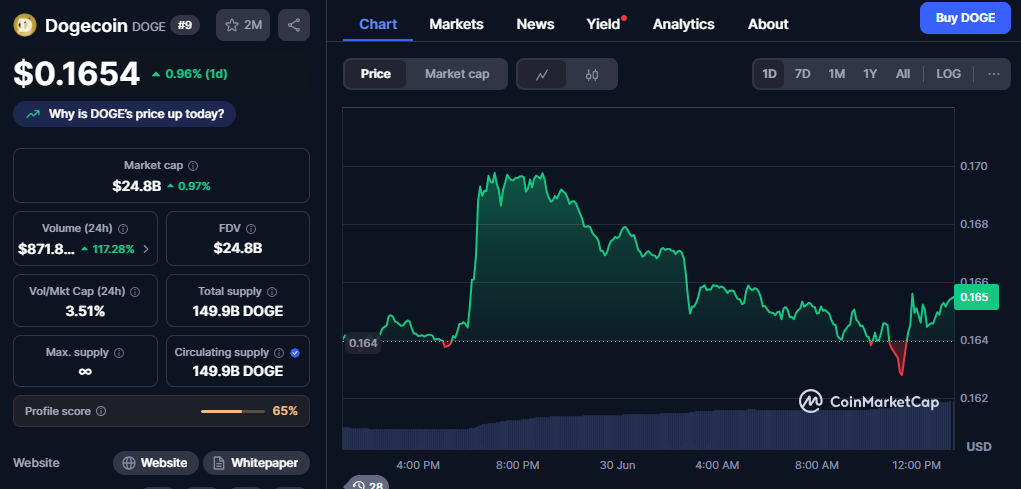The width and height of the screenshot is (1021, 489).
Task: Open the Yield tab
Action: (x=604, y=25)
